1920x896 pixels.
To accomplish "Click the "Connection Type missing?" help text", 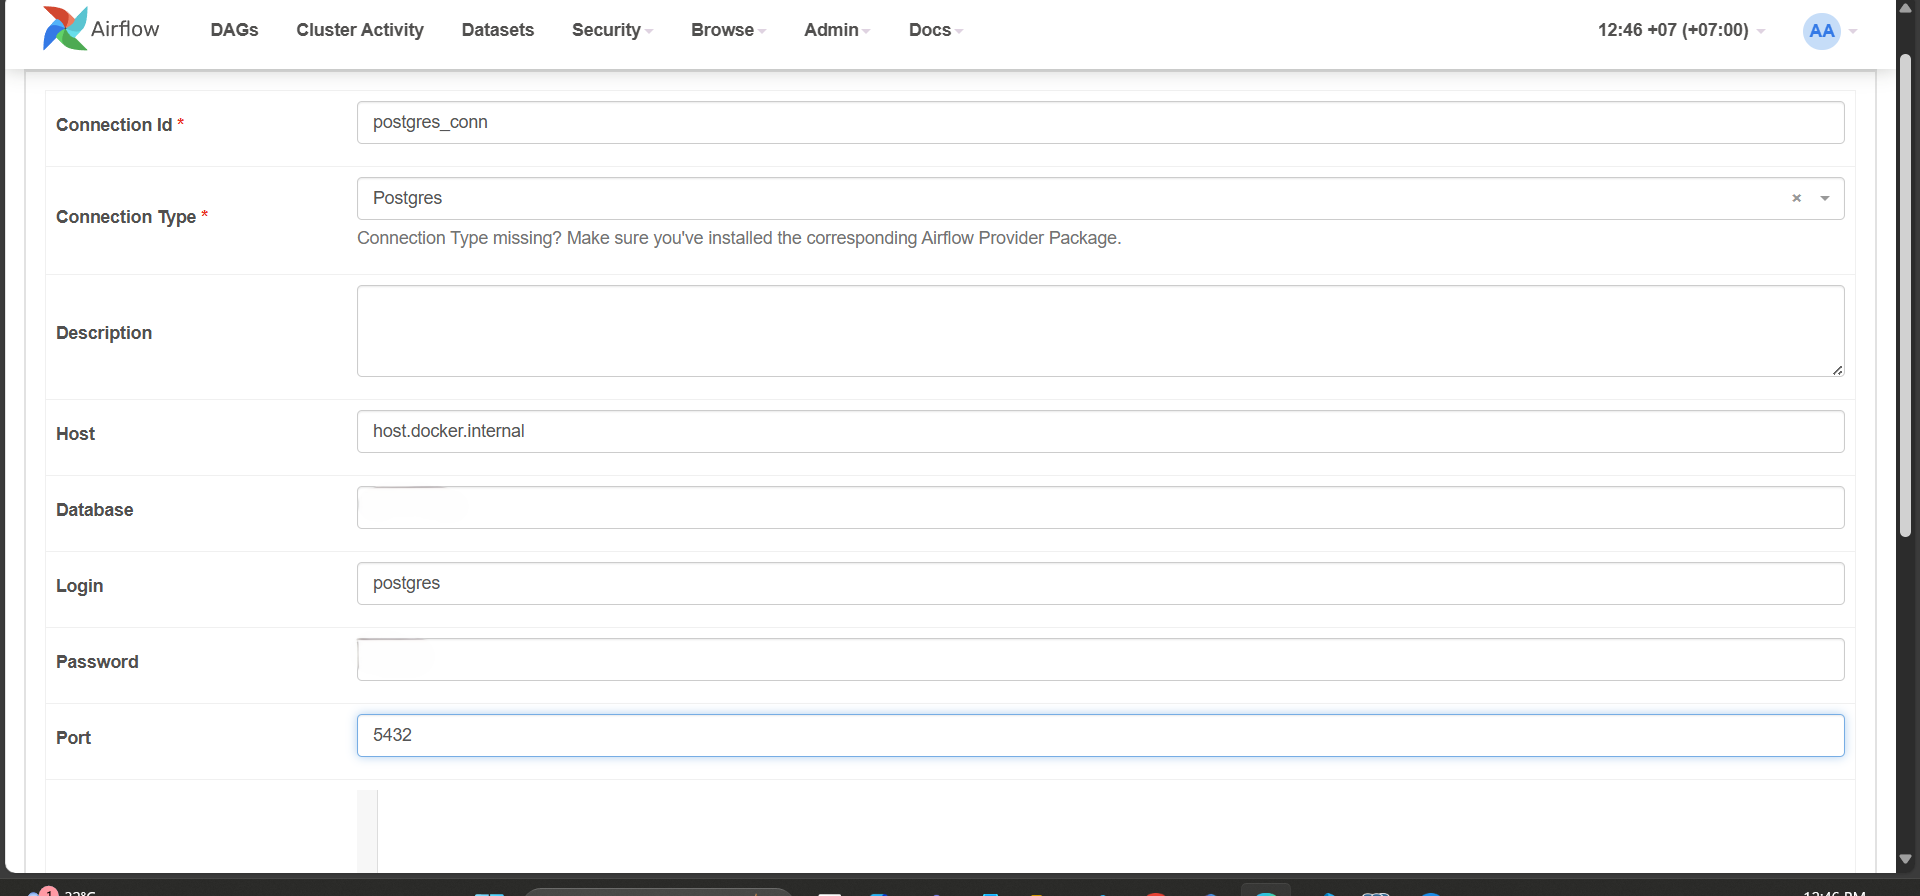I will tap(739, 238).
